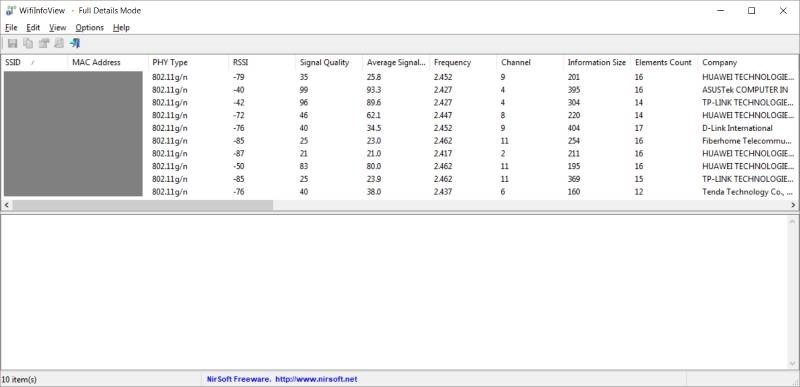Screen dimensions: 800x387
Task: Open the Options menu
Action: [x=89, y=28]
